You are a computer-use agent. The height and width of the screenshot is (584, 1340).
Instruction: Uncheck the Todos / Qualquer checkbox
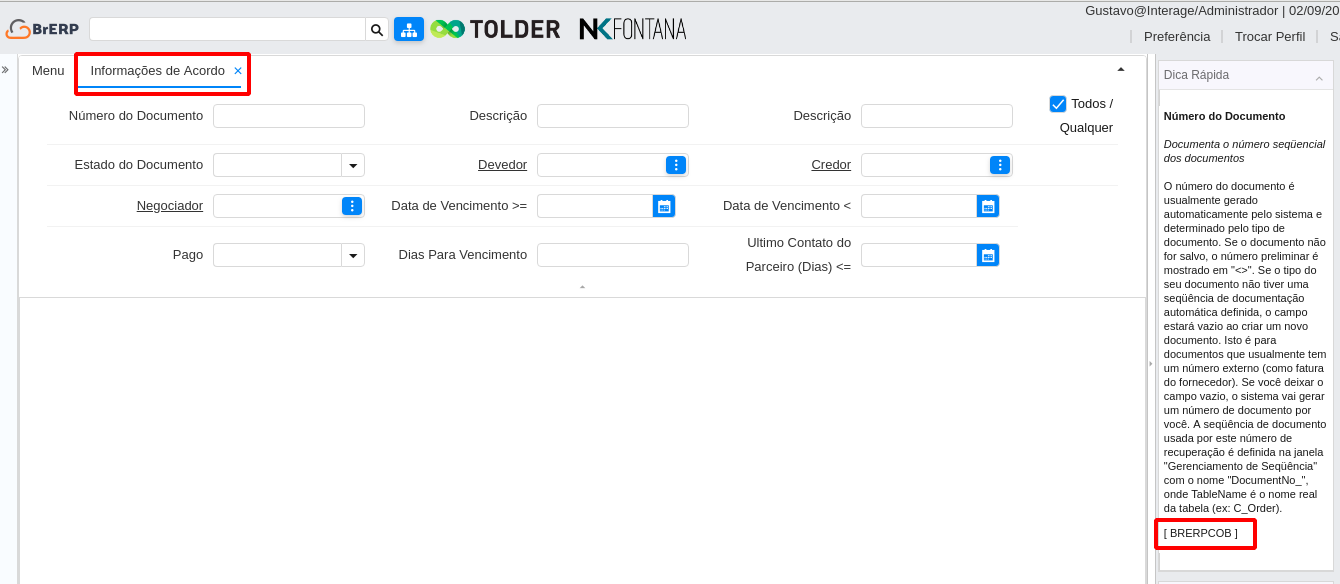click(x=1057, y=102)
